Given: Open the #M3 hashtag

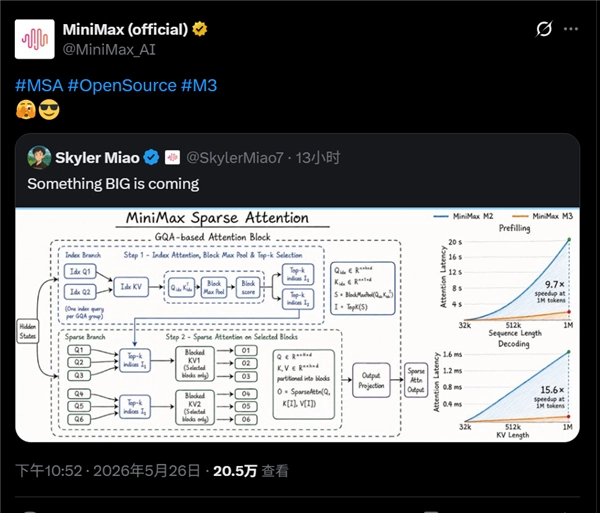Looking at the screenshot, I should coord(199,85).
